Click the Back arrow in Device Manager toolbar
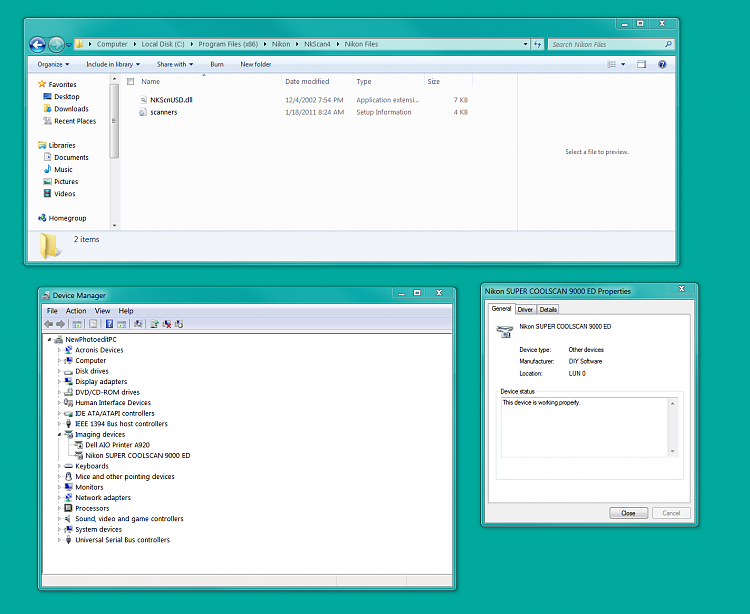 click(48, 324)
